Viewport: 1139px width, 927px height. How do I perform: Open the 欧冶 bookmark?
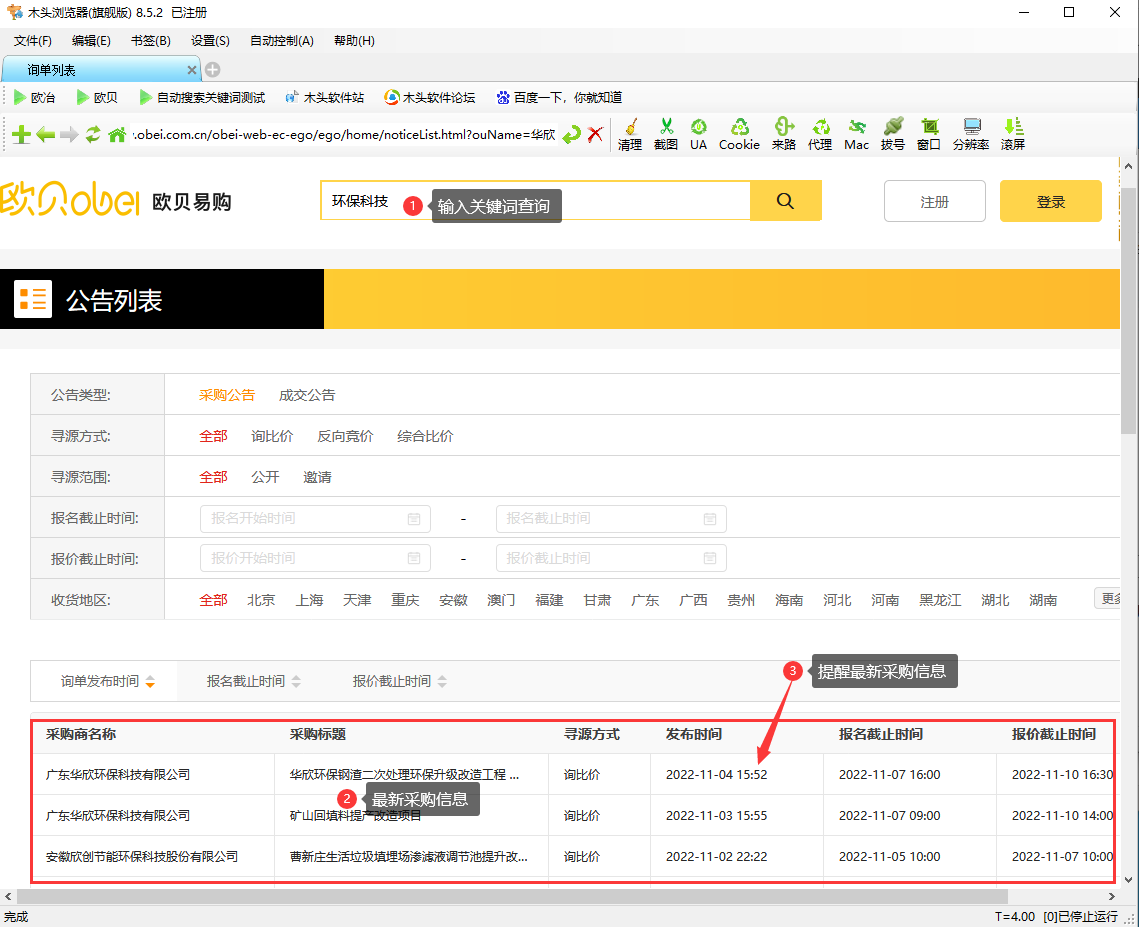pos(35,97)
